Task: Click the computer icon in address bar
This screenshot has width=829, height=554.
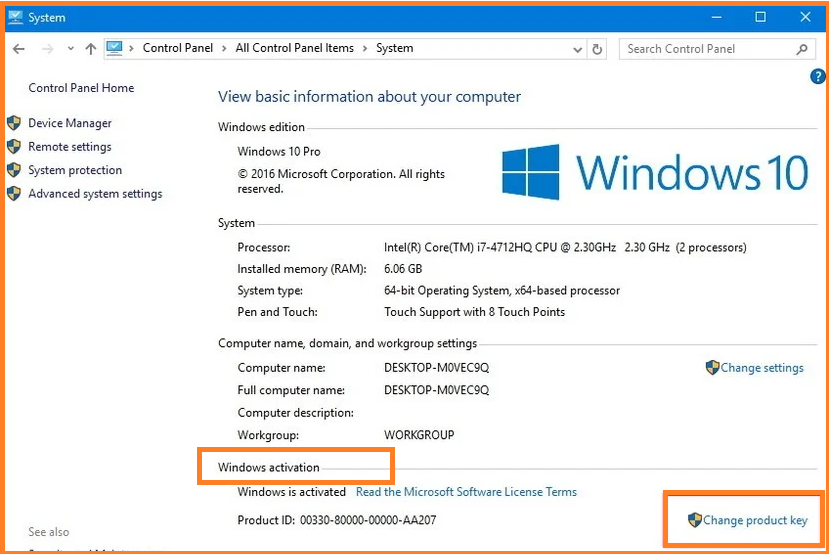Action: (x=114, y=48)
